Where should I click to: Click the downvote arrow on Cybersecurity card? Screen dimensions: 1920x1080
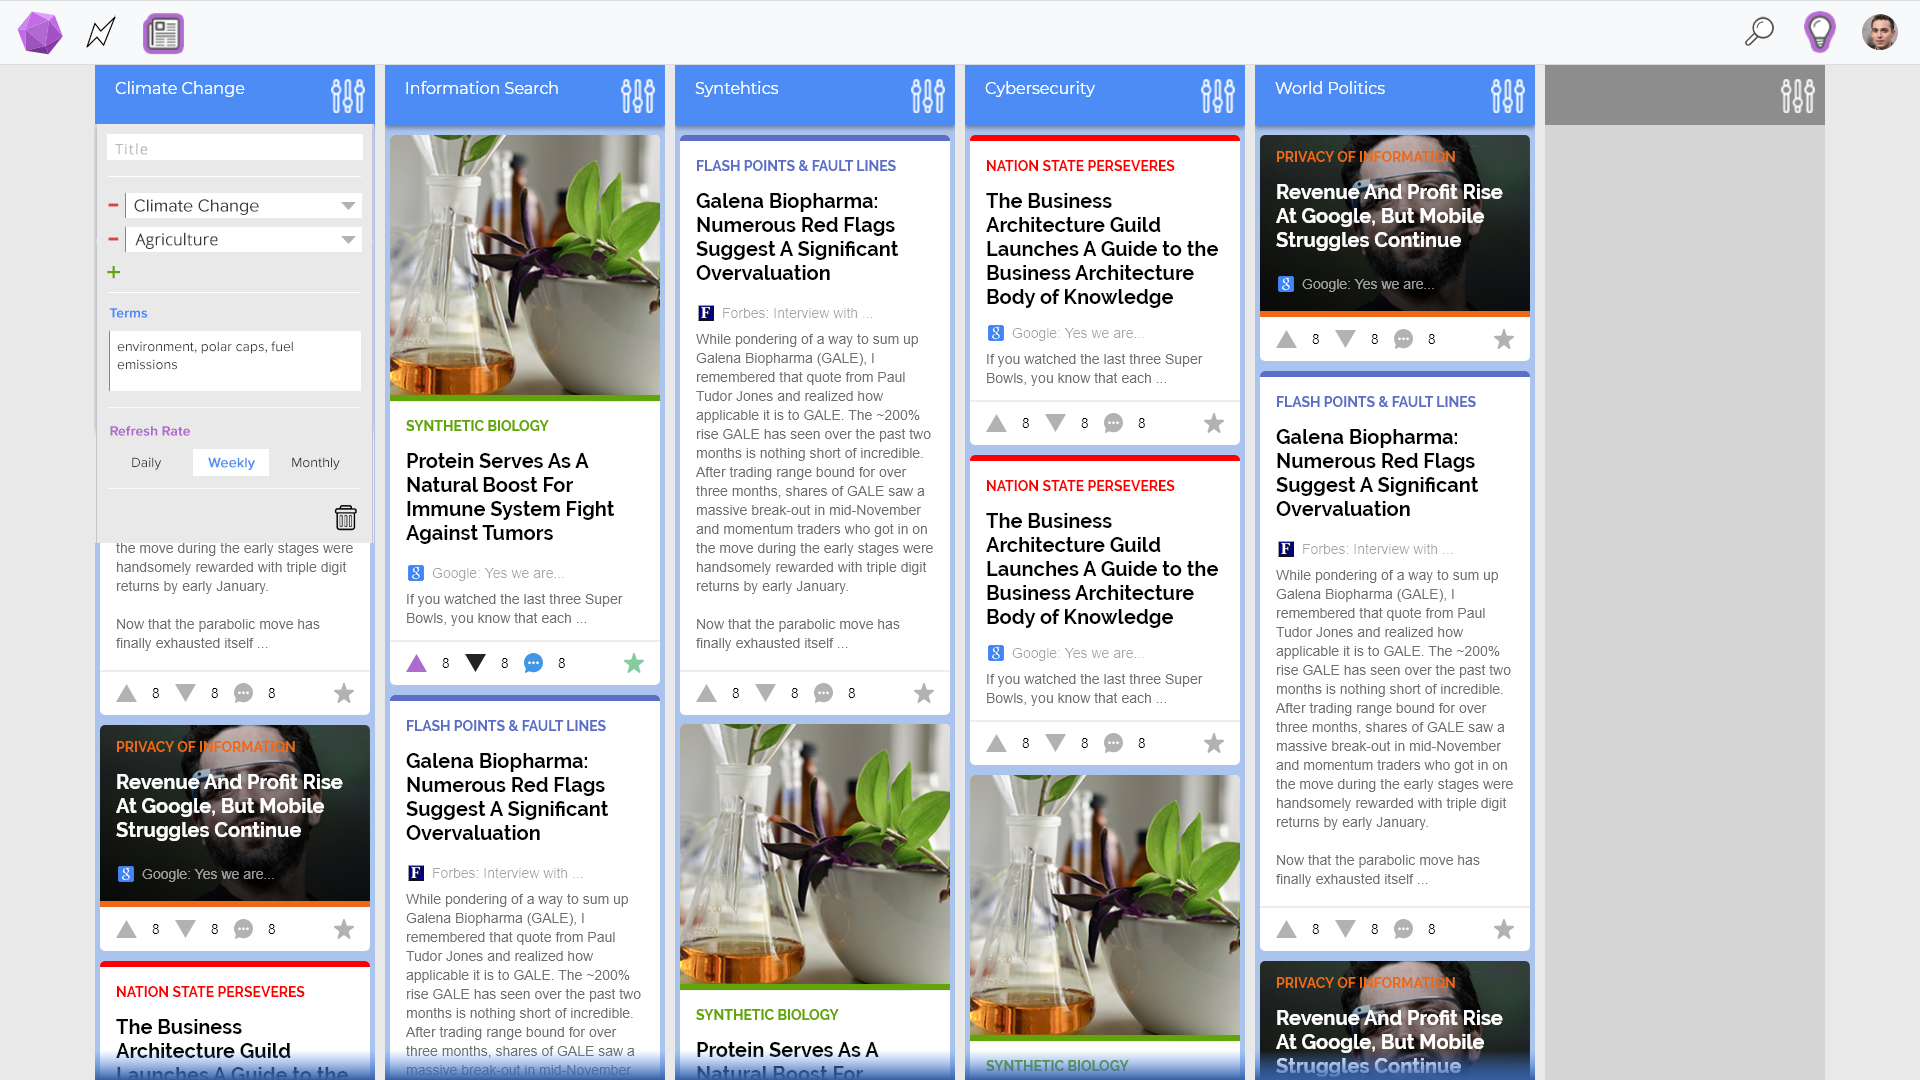[1055, 422]
